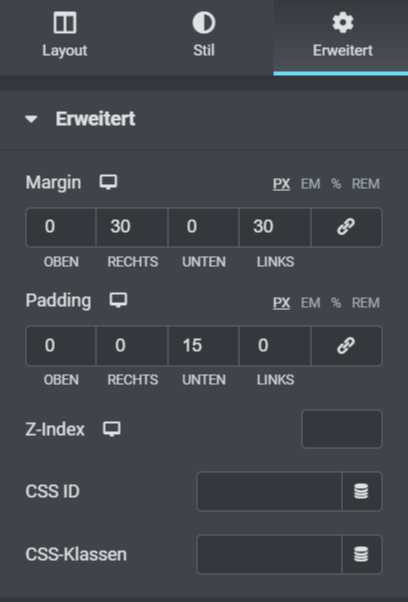Click the Stil half-circle icon
Viewport: 408px width, 602px height.
pos(204,23)
